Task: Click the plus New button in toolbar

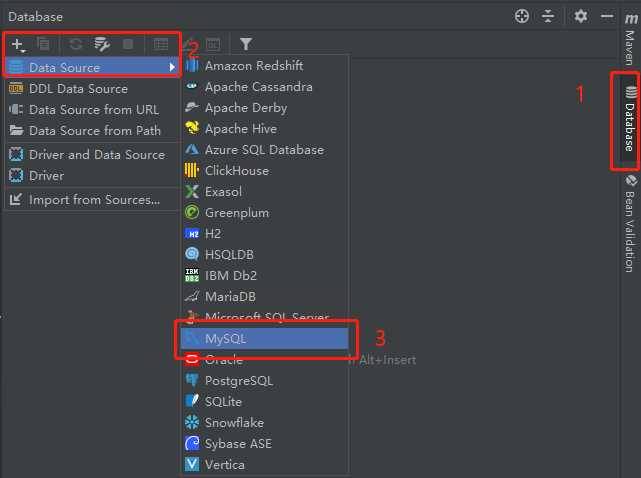Action: [x=18, y=44]
